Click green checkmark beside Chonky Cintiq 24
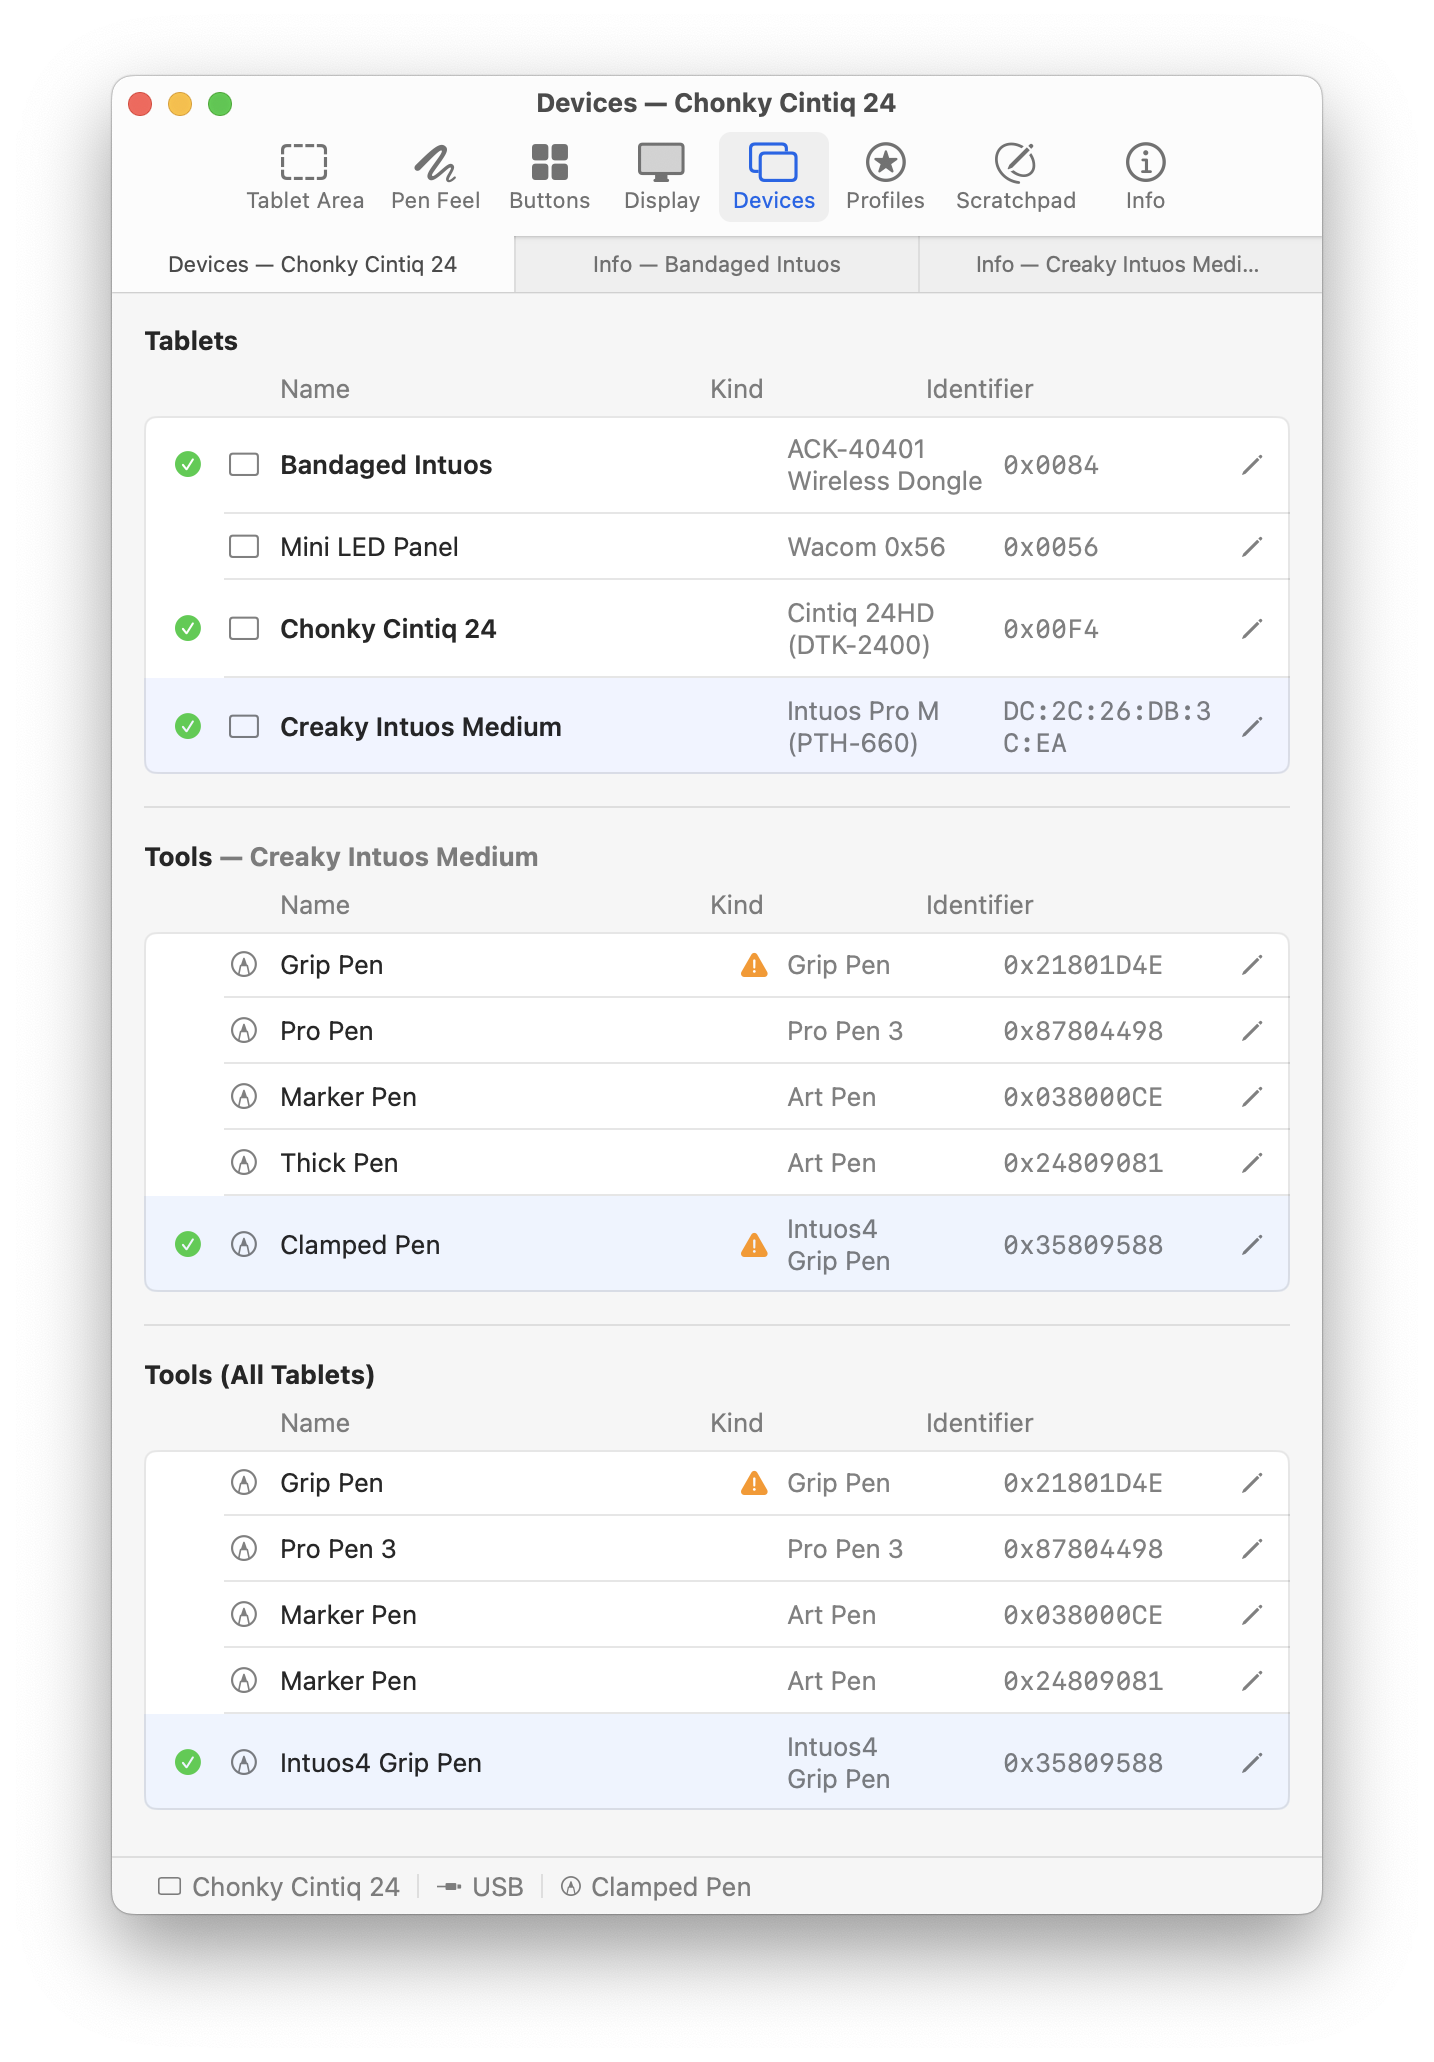 point(188,629)
